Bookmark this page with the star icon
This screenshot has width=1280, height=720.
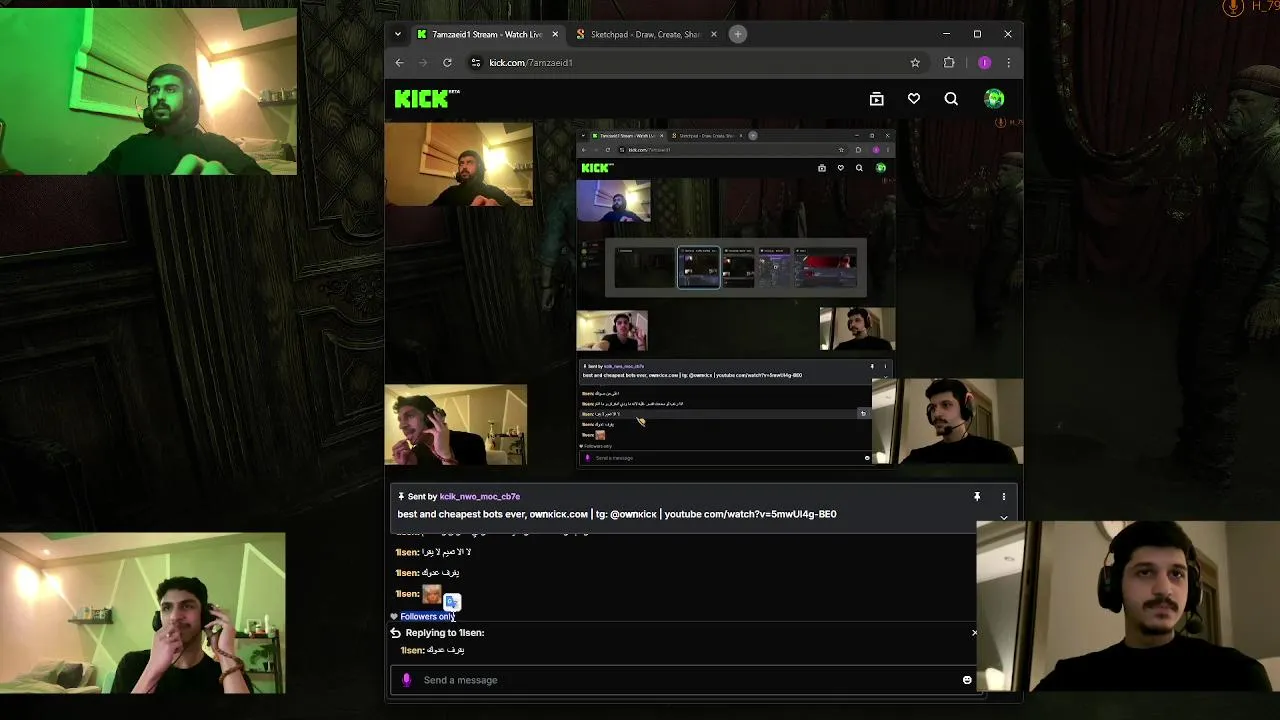(x=915, y=63)
